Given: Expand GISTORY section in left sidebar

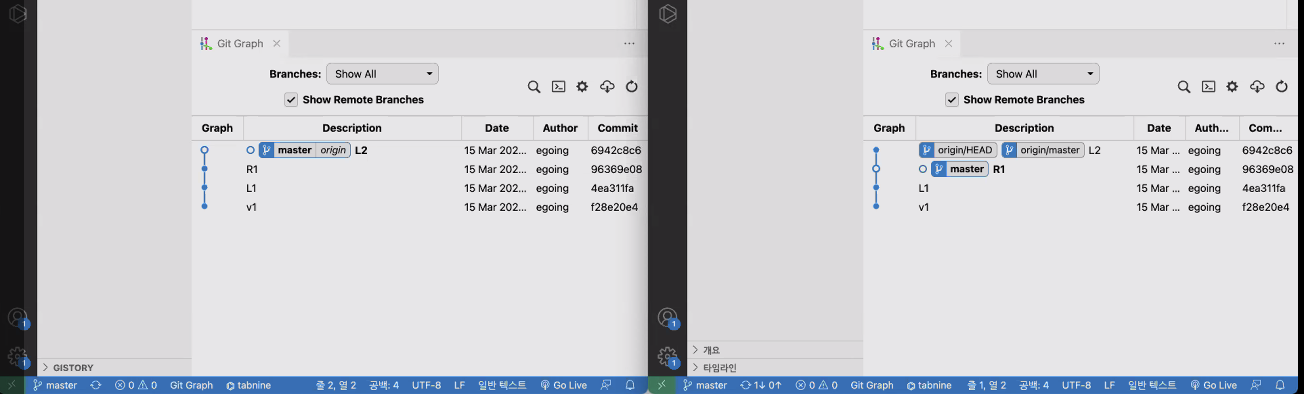Looking at the screenshot, I should (x=114, y=367).
